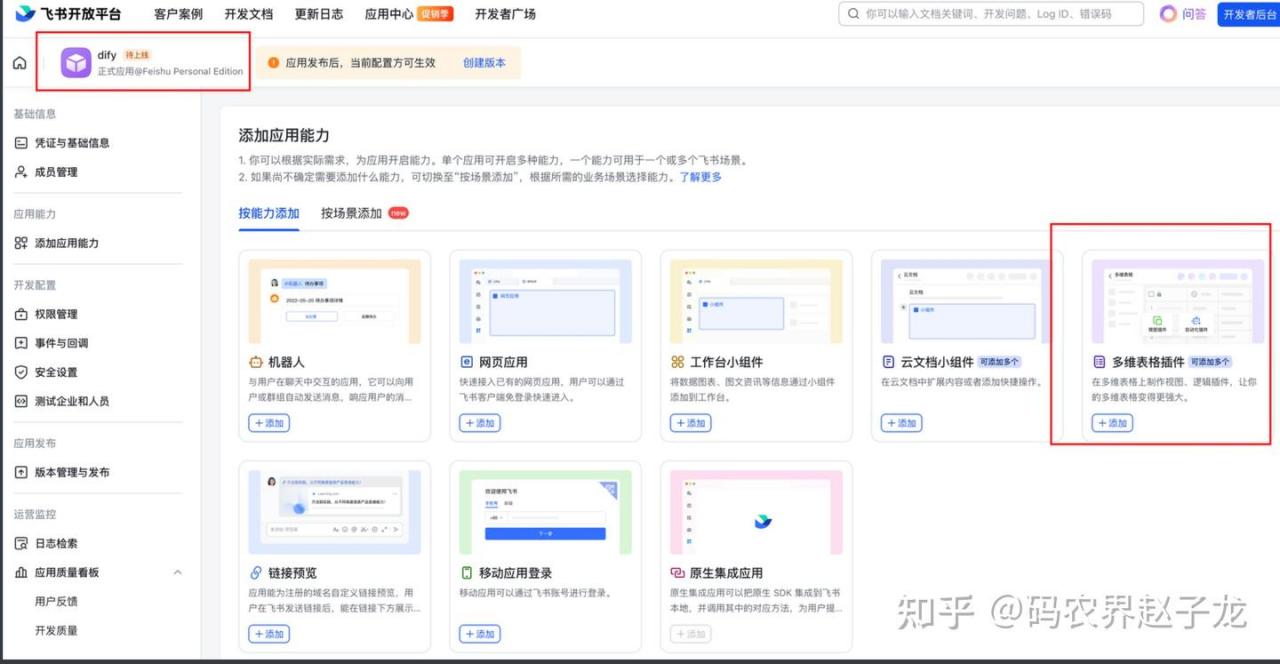This screenshot has height=664, width=1280.
Task: Click the 原生集成应用 preview thumbnail
Action: point(757,512)
